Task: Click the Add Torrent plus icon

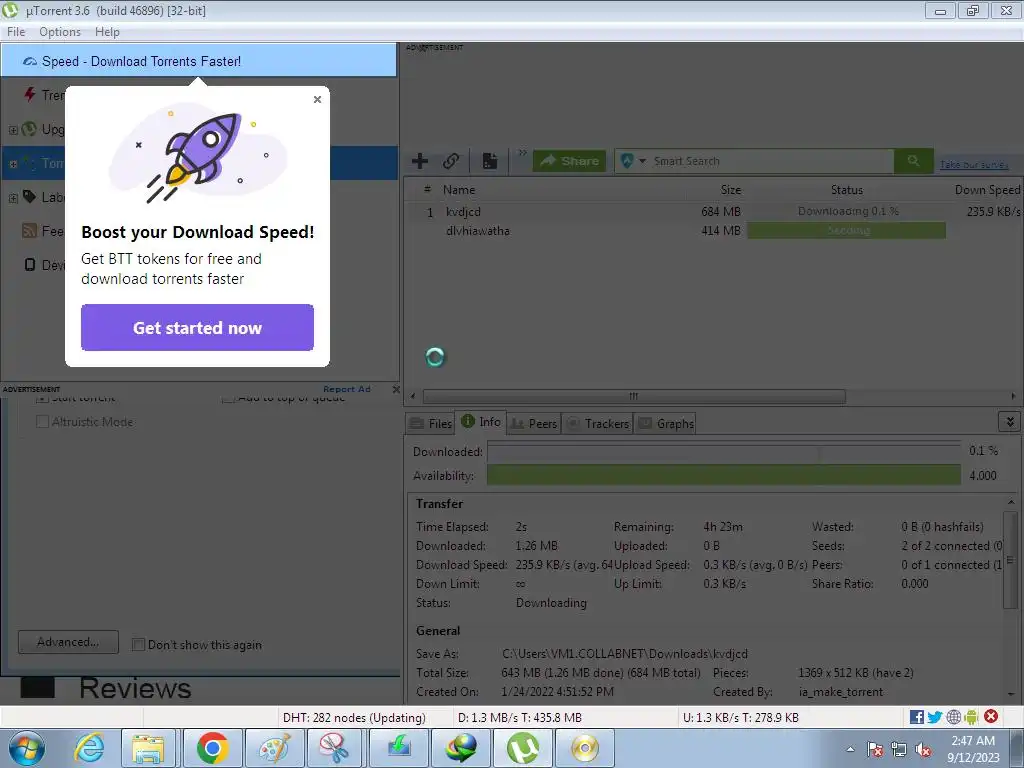Action: [420, 161]
